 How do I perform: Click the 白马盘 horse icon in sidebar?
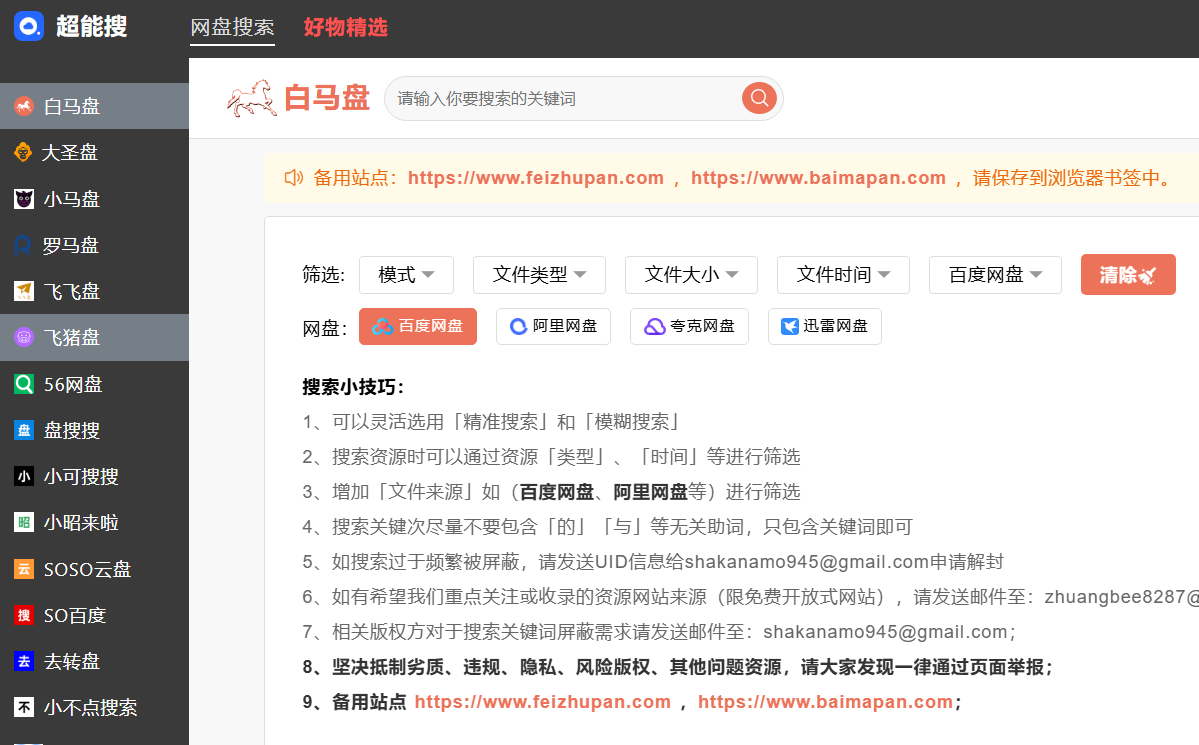(24, 106)
